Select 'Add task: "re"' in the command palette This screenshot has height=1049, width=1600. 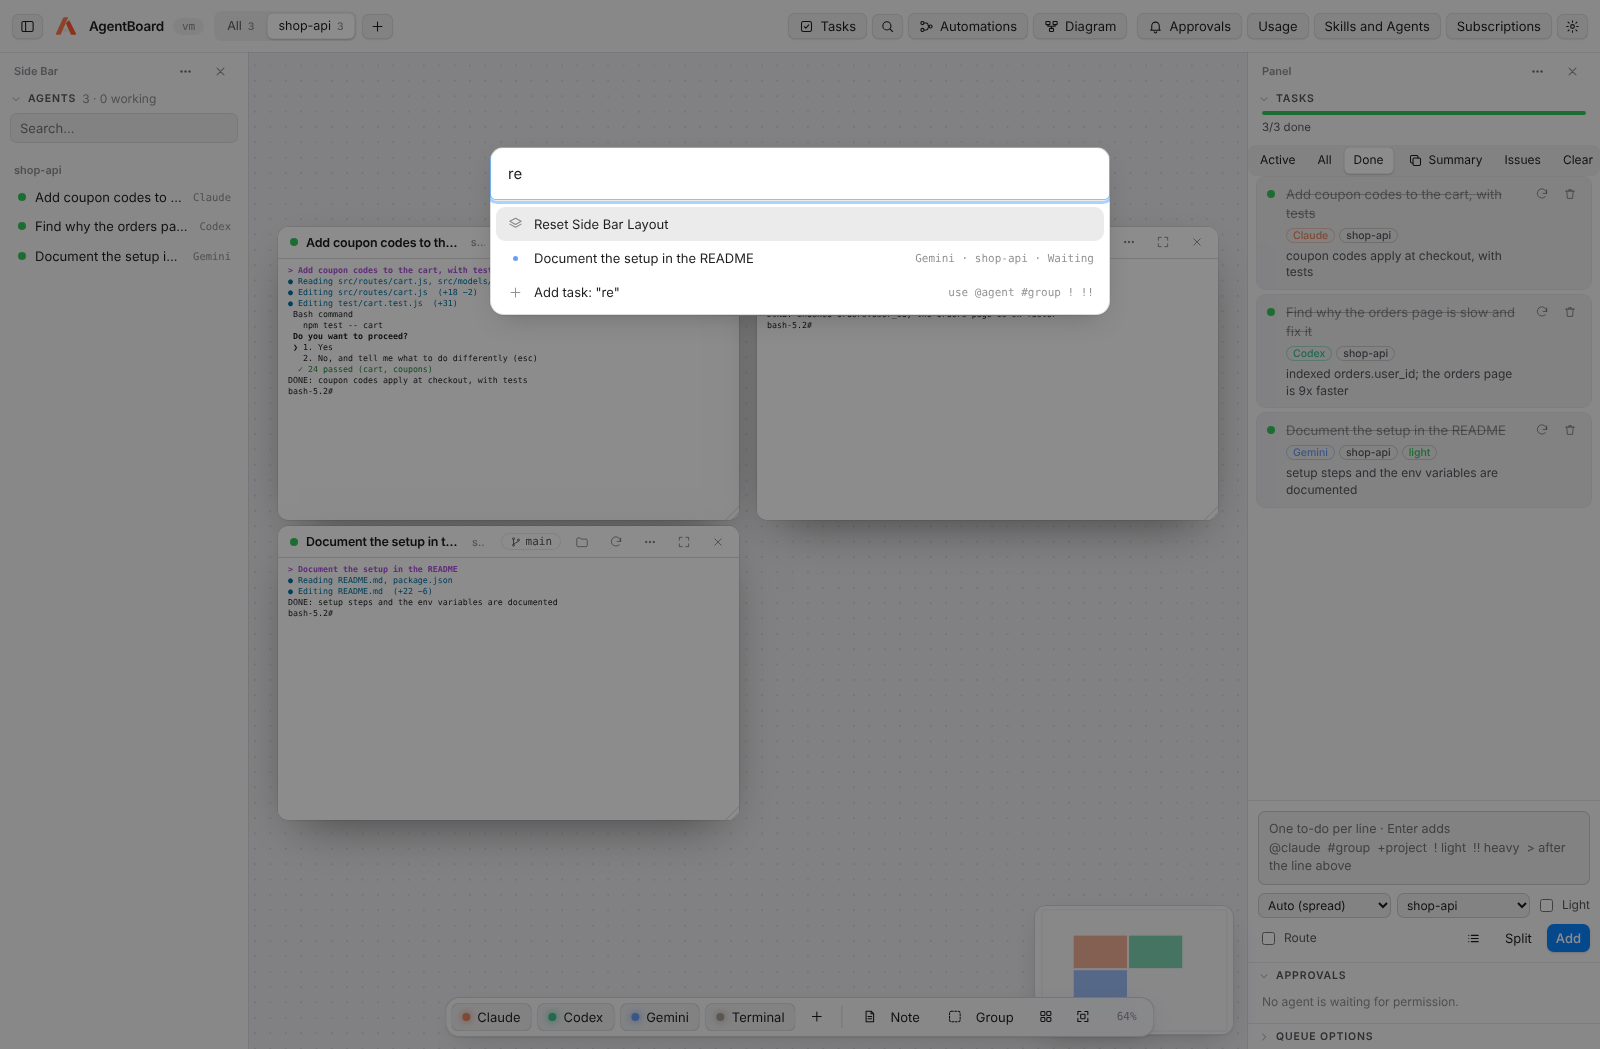(x=800, y=292)
